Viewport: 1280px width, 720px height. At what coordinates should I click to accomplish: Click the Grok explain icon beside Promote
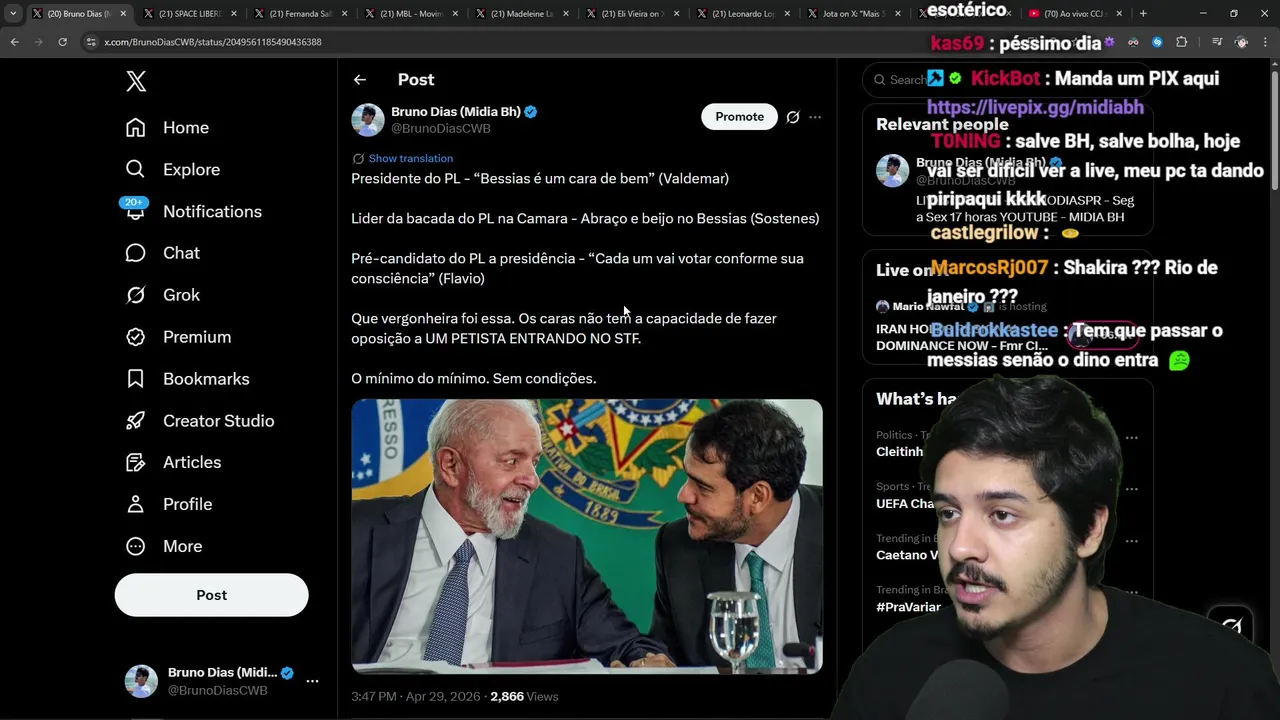click(x=793, y=117)
